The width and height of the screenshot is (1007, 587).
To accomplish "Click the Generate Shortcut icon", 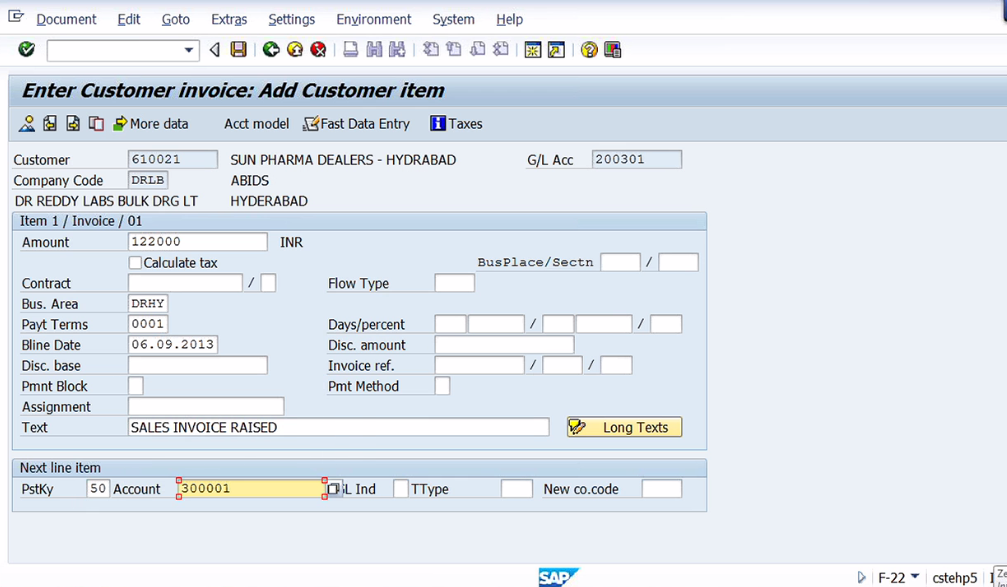I will pos(556,49).
